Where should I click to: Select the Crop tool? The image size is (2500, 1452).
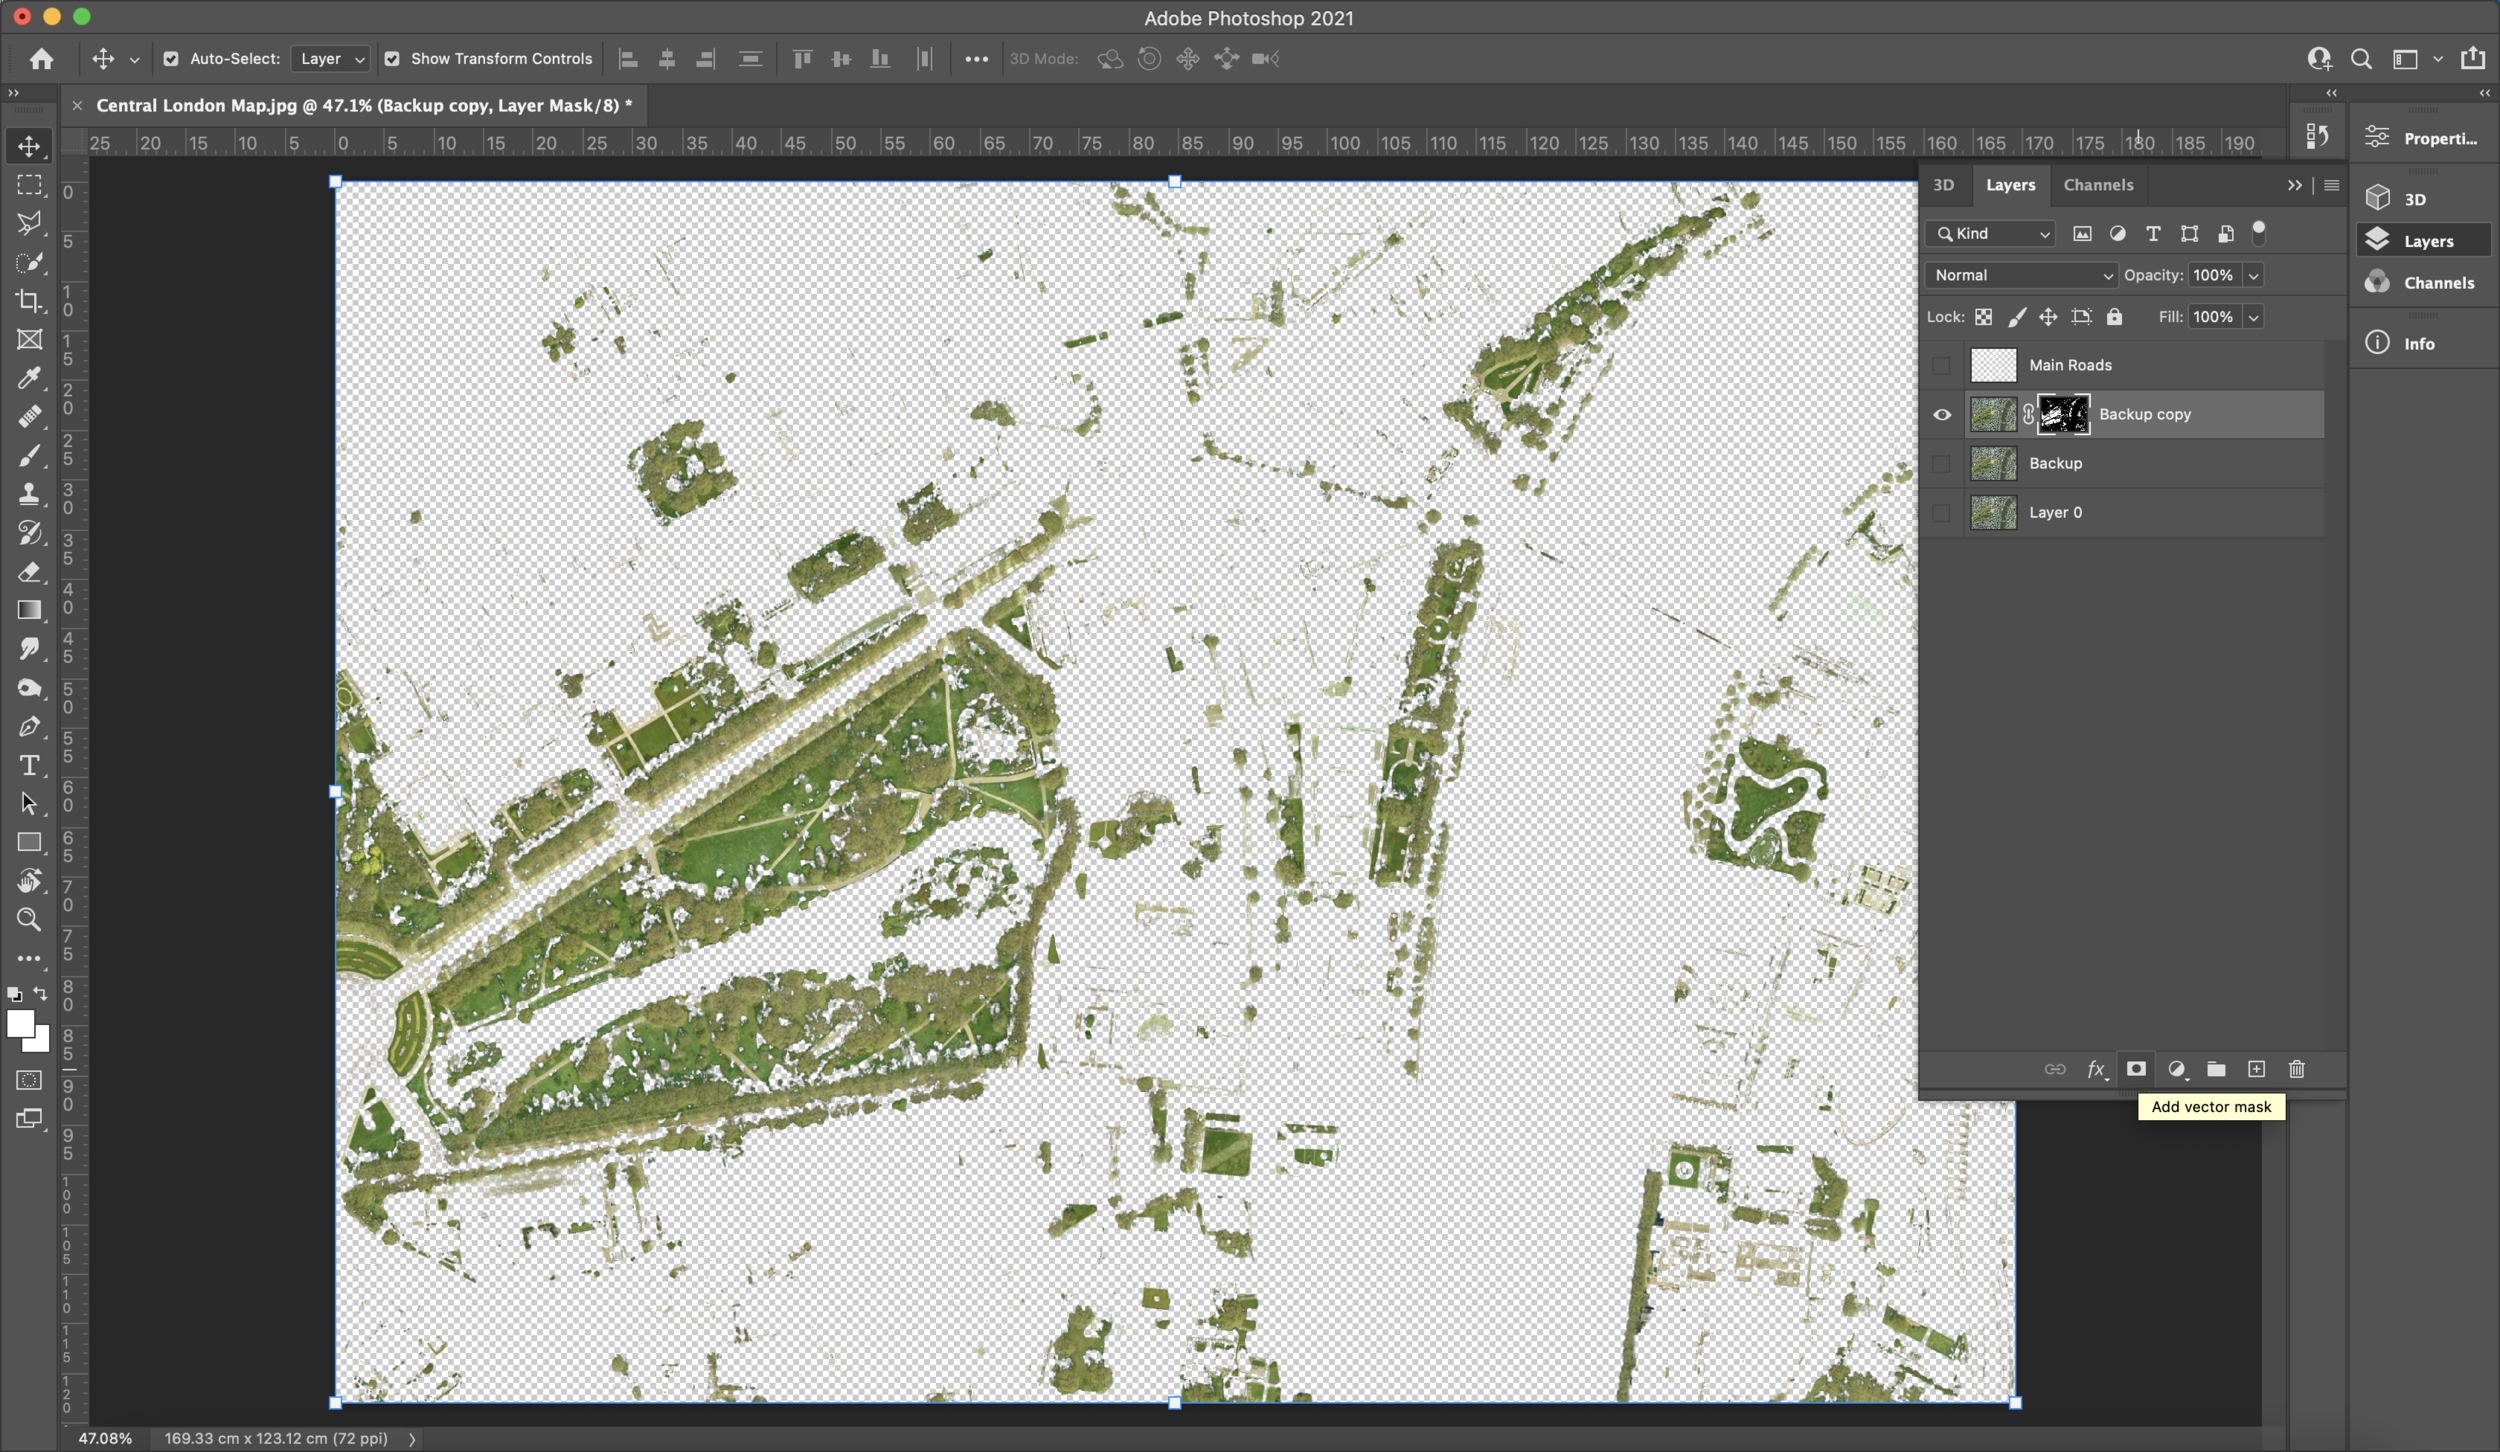pyautogui.click(x=29, y=301)
